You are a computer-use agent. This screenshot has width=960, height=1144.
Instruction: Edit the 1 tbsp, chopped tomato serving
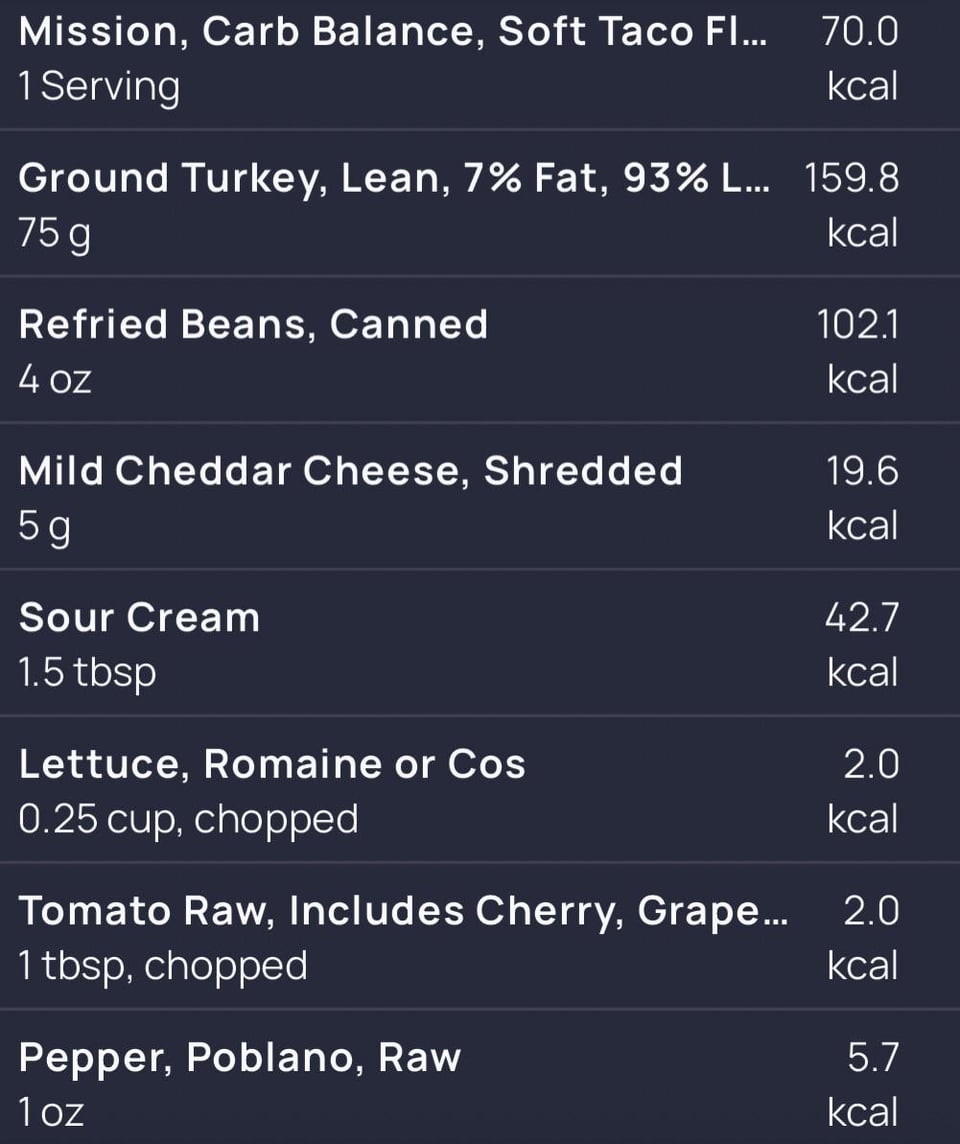pyautogui.click(x=163, y=967)
